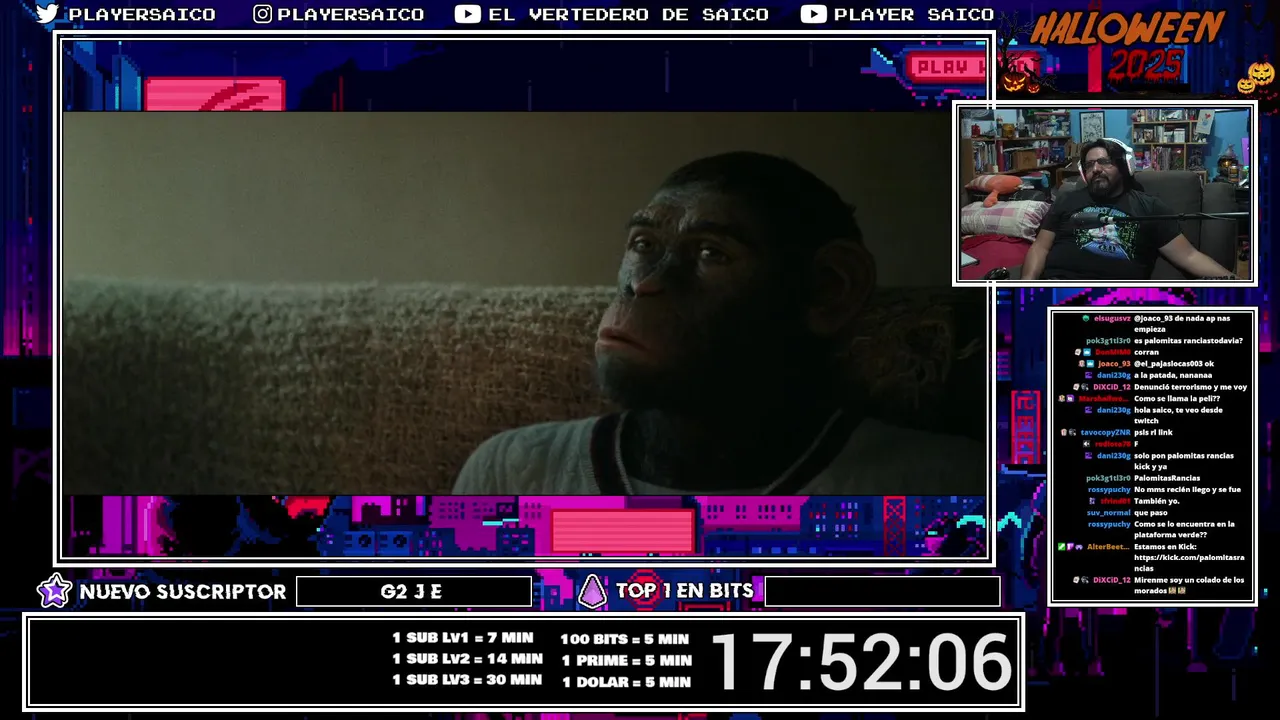This screenshot has height=720, width=1280.
Task: Click the TOP 1 EN BITS label
Action: pyautogui.click(x=685, y=591)
